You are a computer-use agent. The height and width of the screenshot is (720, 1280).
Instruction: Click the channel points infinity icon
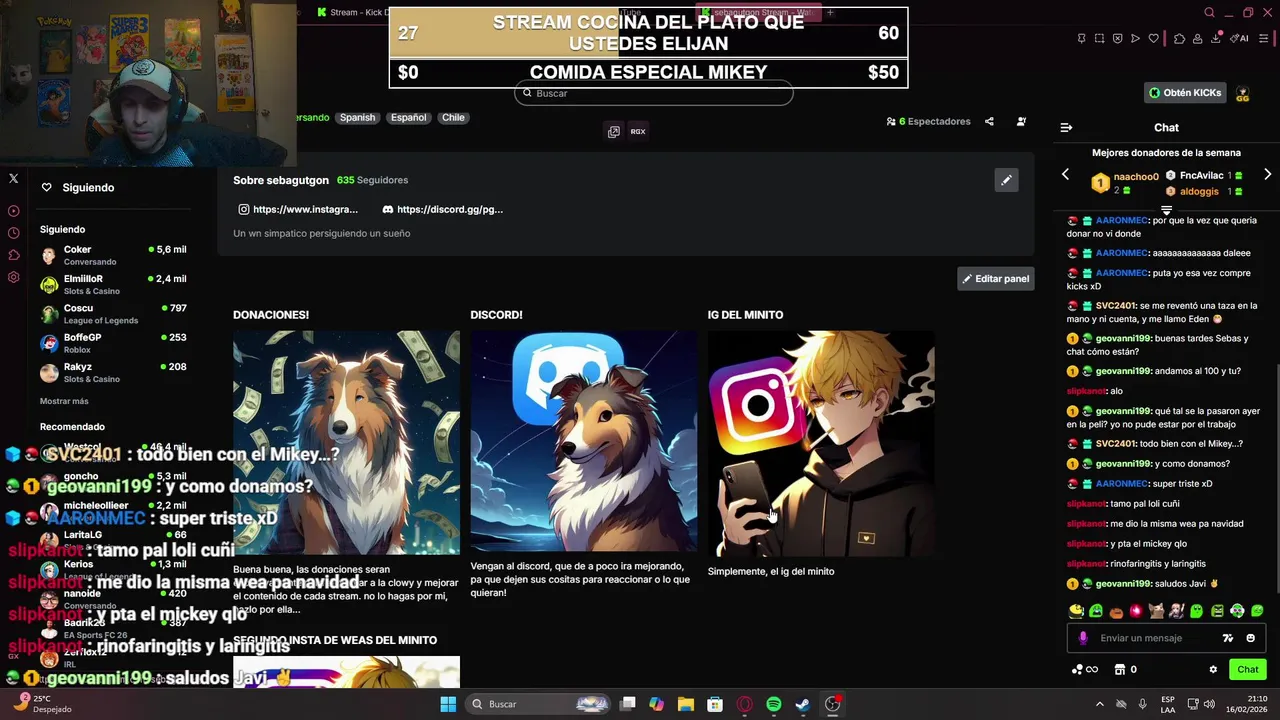(x=1084, y=670)
